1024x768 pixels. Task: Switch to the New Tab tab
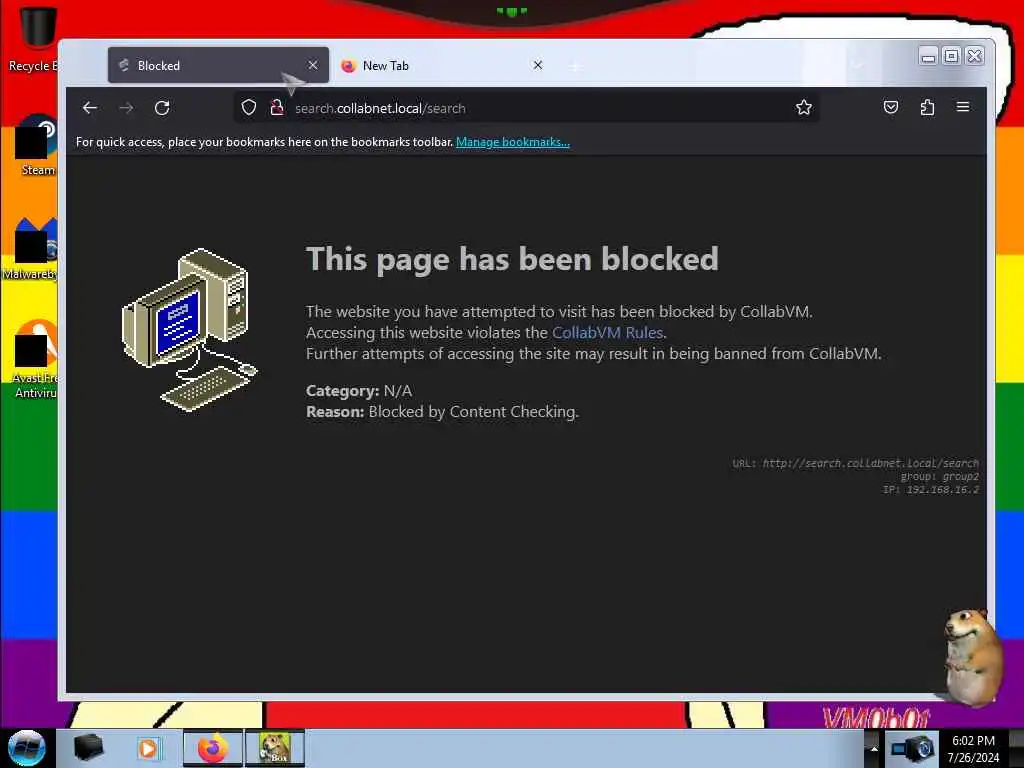[441, 65]
